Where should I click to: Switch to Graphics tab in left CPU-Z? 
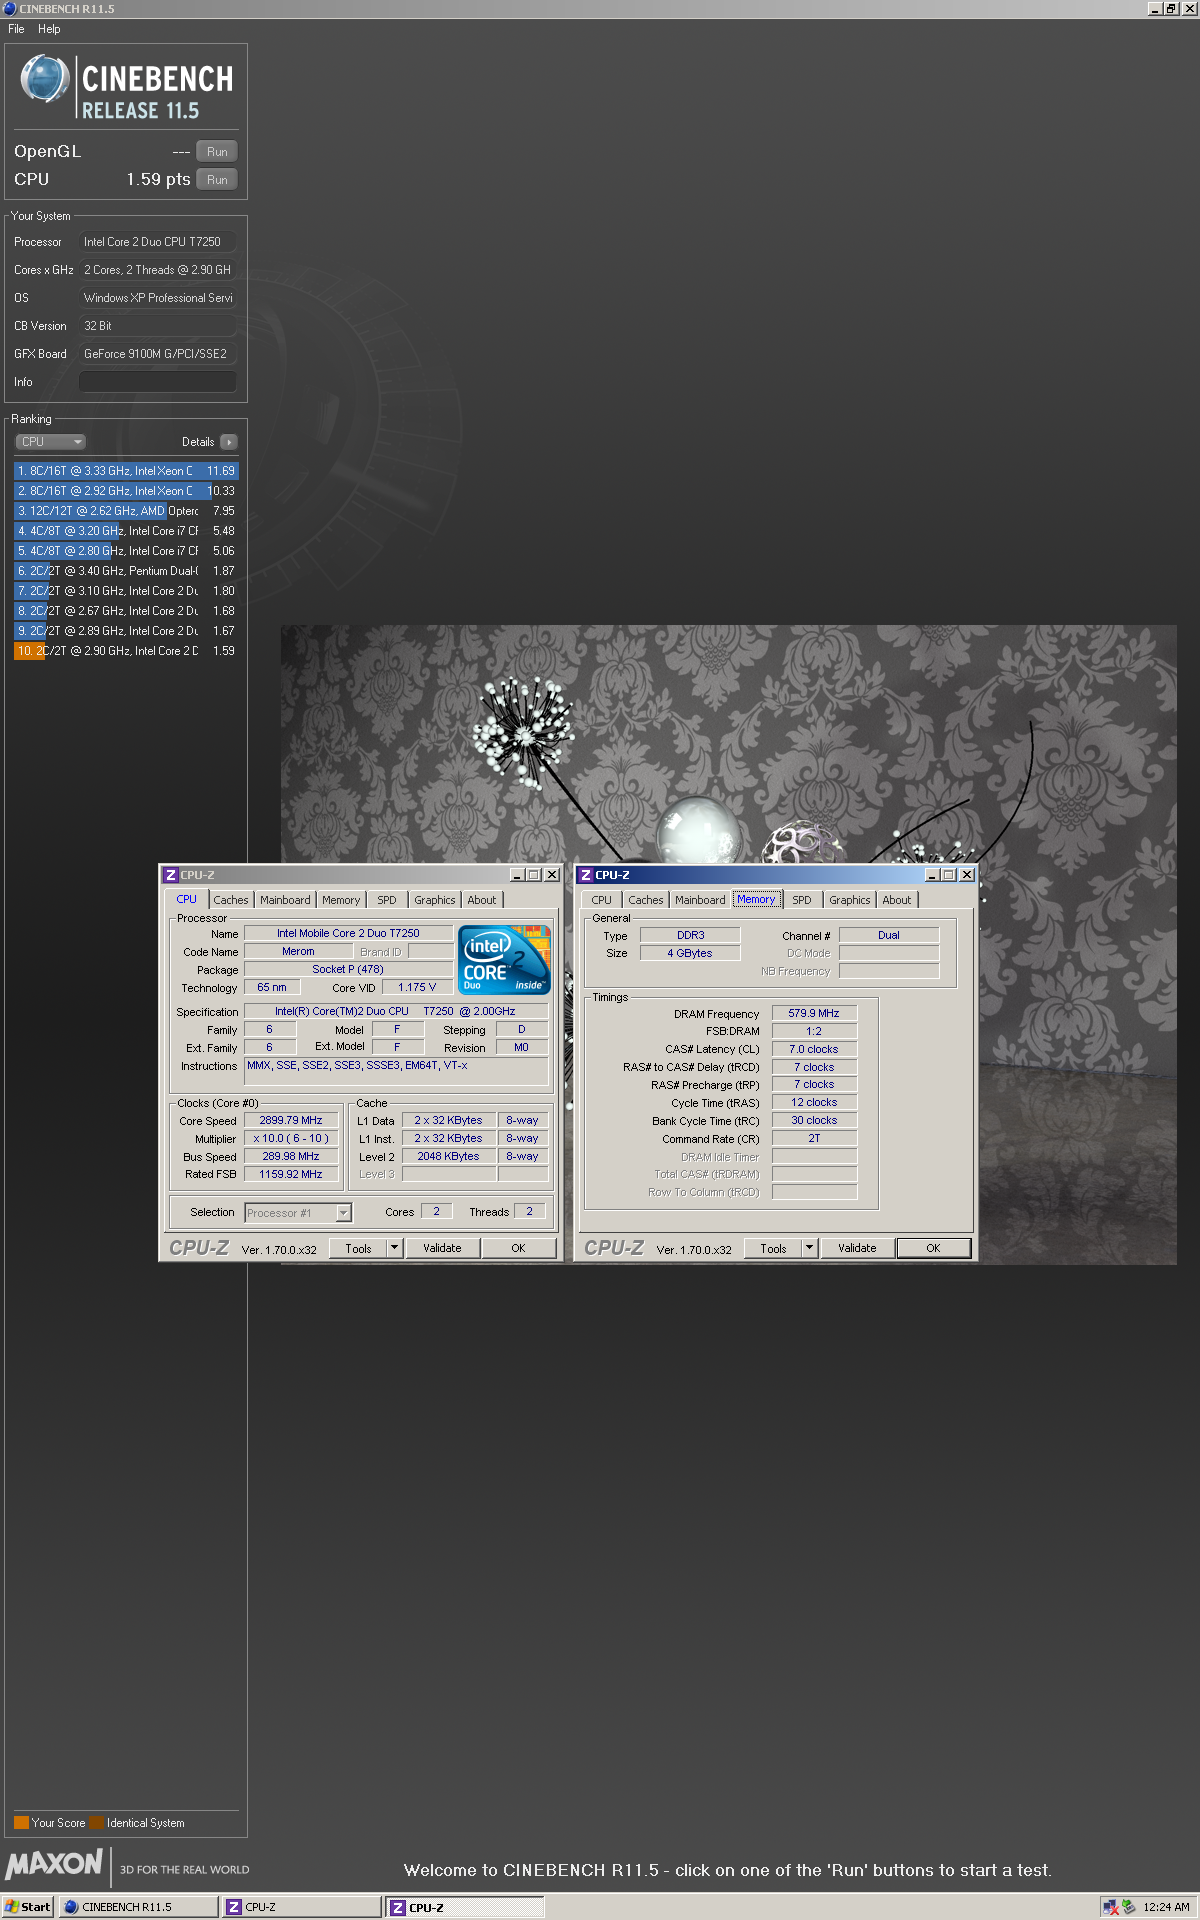[x=435, y=900]
